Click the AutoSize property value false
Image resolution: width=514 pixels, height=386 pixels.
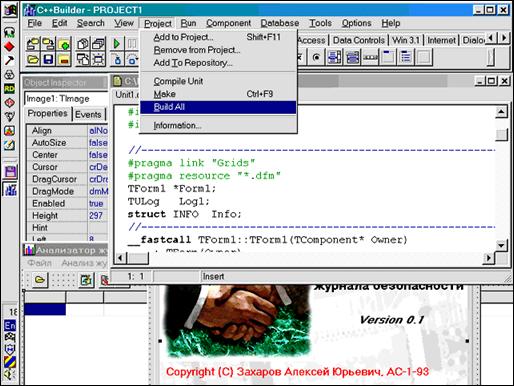click(x=98, y=143)
